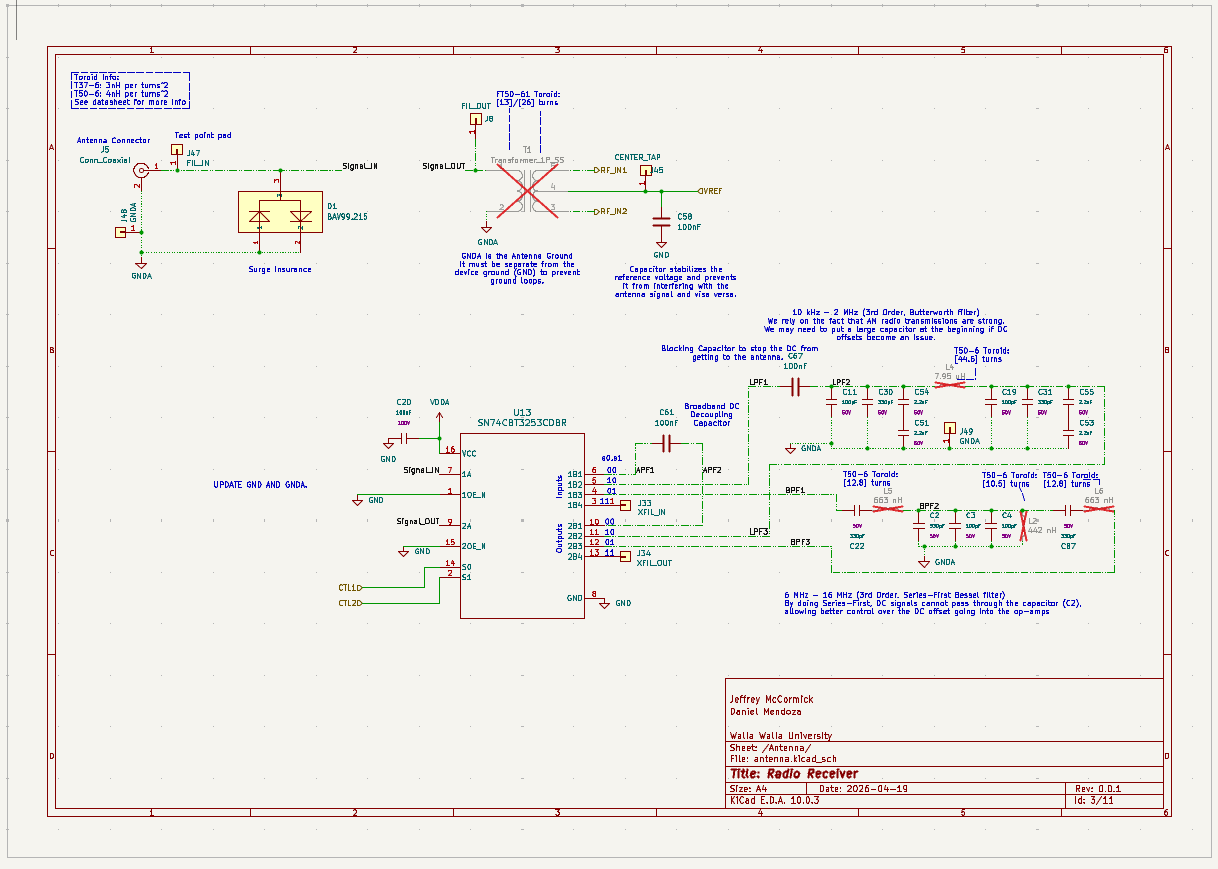
Task: Select the C20 decoupling capacitor symbol
Action: click(x=405, y=438)
